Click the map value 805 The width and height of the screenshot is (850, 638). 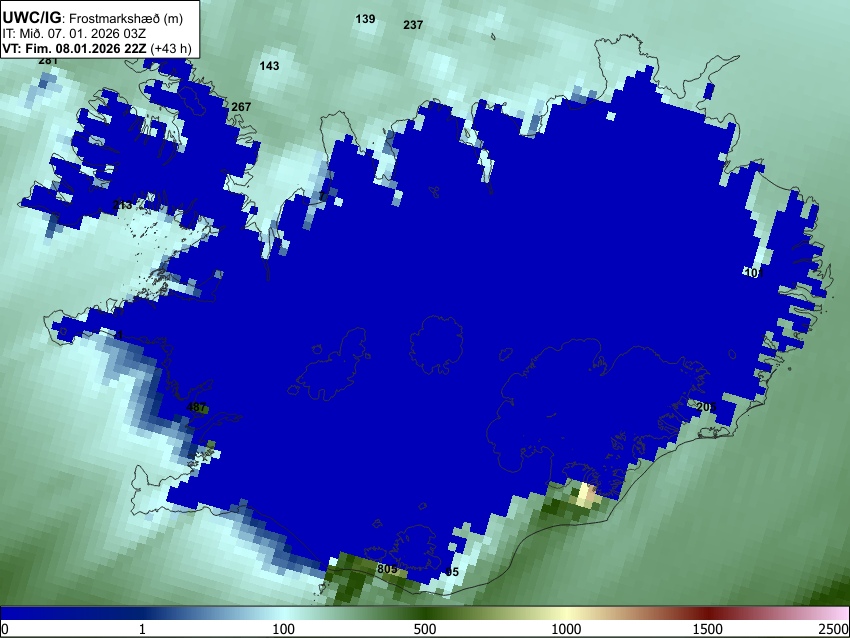(x=387, y=569)
